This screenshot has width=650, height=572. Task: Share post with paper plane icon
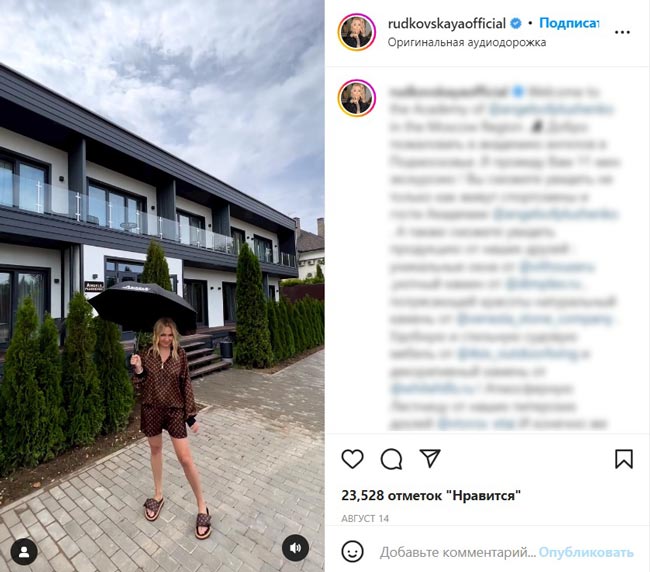pyautogui.click(x=430, y=458)
